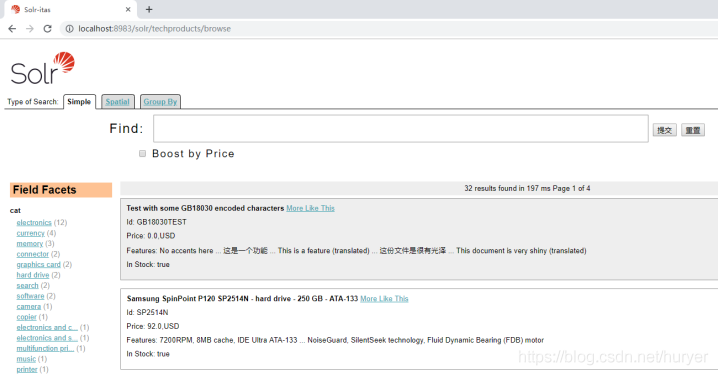This screenshot has height=375, width=718.
Task: Click the Find search input field
Action: tap(401, 129)
